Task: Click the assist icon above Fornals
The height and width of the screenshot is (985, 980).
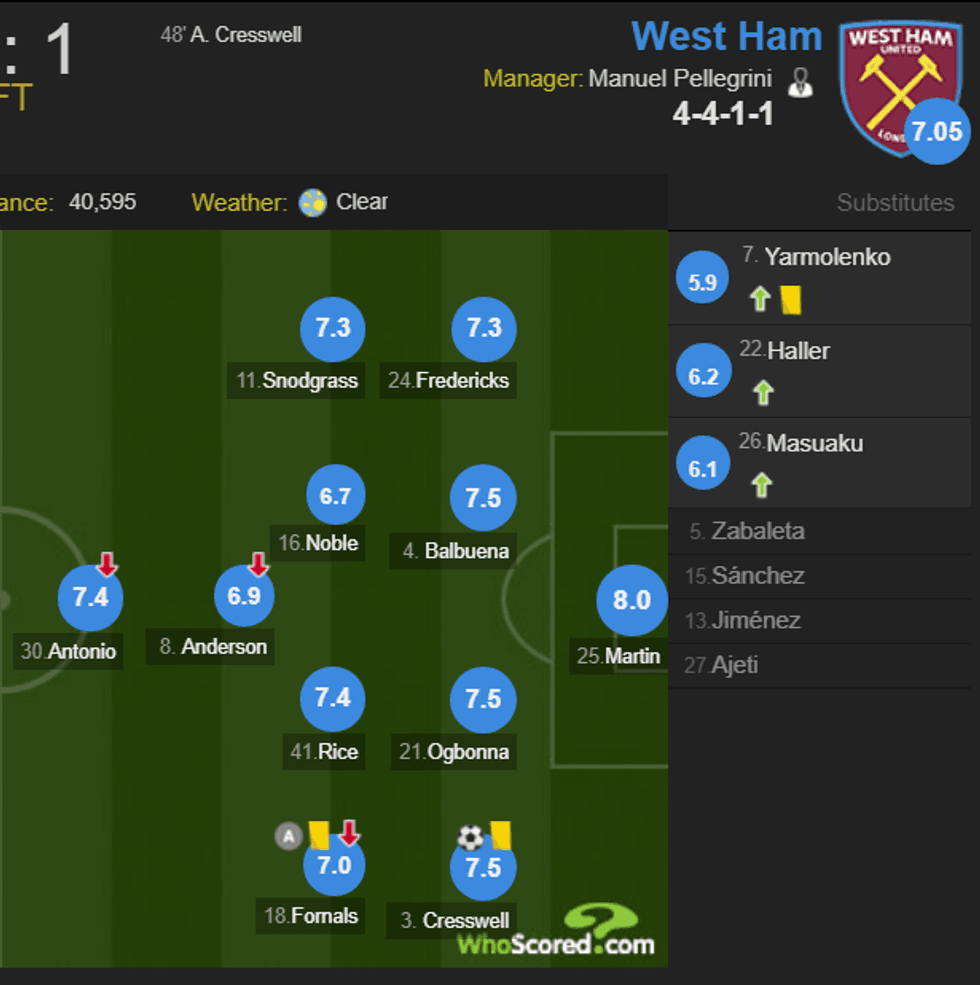Action: click(x=288, y=836)
